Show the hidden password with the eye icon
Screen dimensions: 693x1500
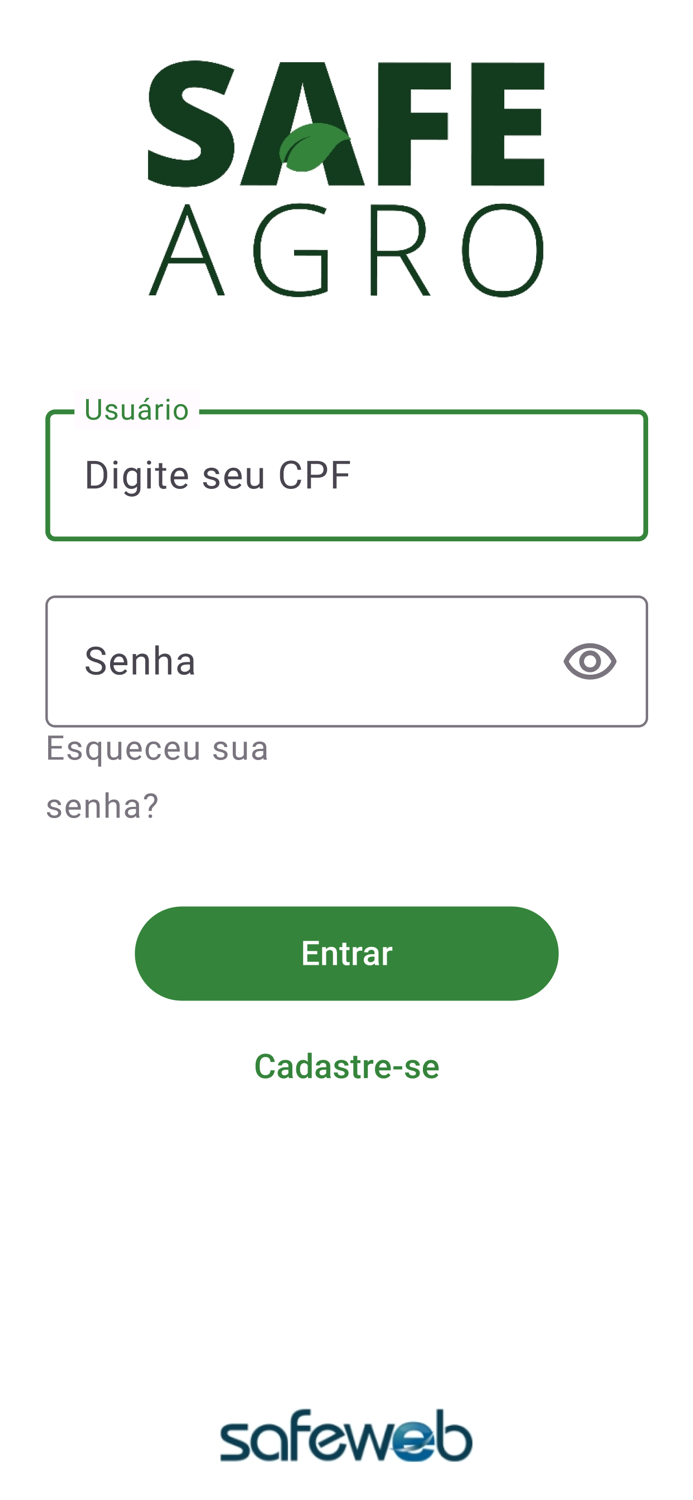tap(591, 661)
